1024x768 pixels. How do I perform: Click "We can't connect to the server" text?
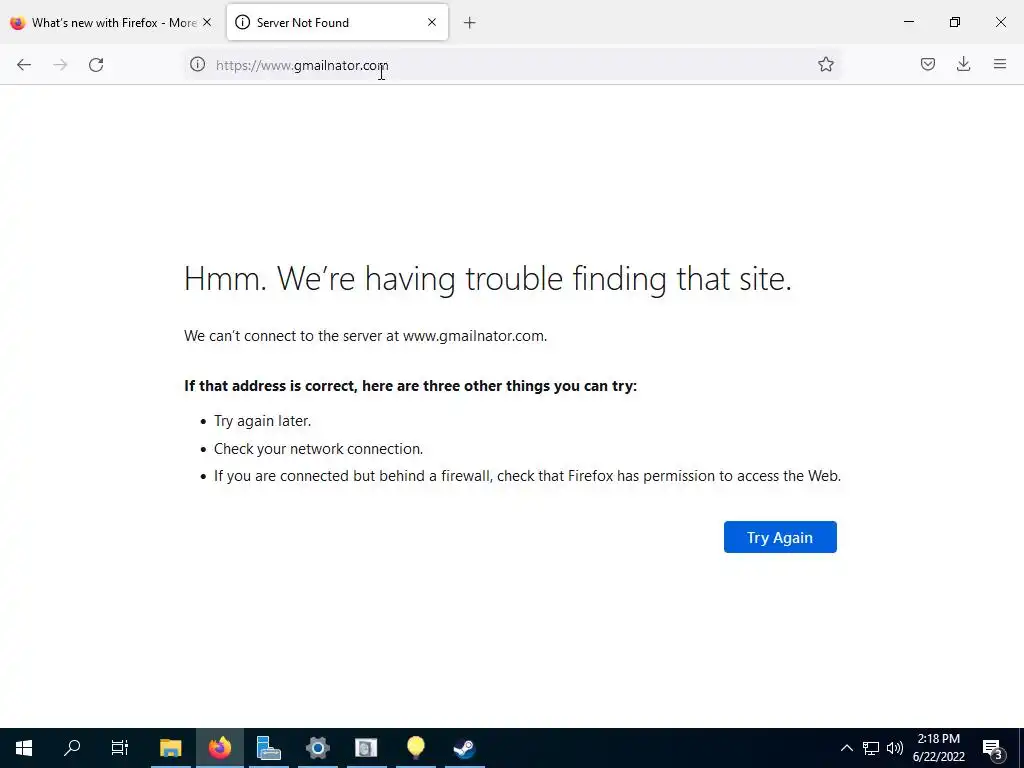pos(366,336)
